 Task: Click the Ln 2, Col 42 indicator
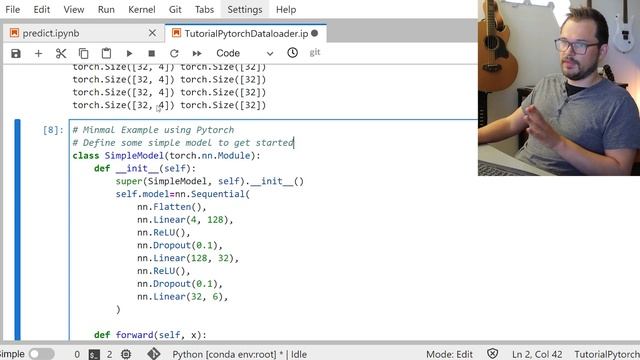pos(537,354)
